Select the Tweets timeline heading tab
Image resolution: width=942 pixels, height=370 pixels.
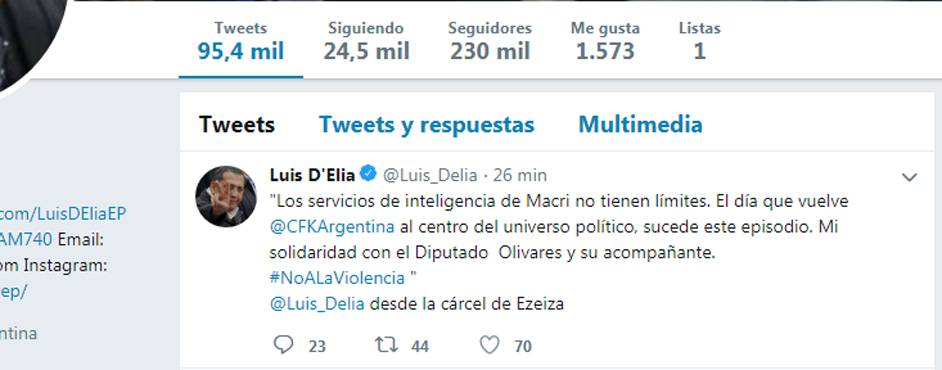[x=237, y=124]
